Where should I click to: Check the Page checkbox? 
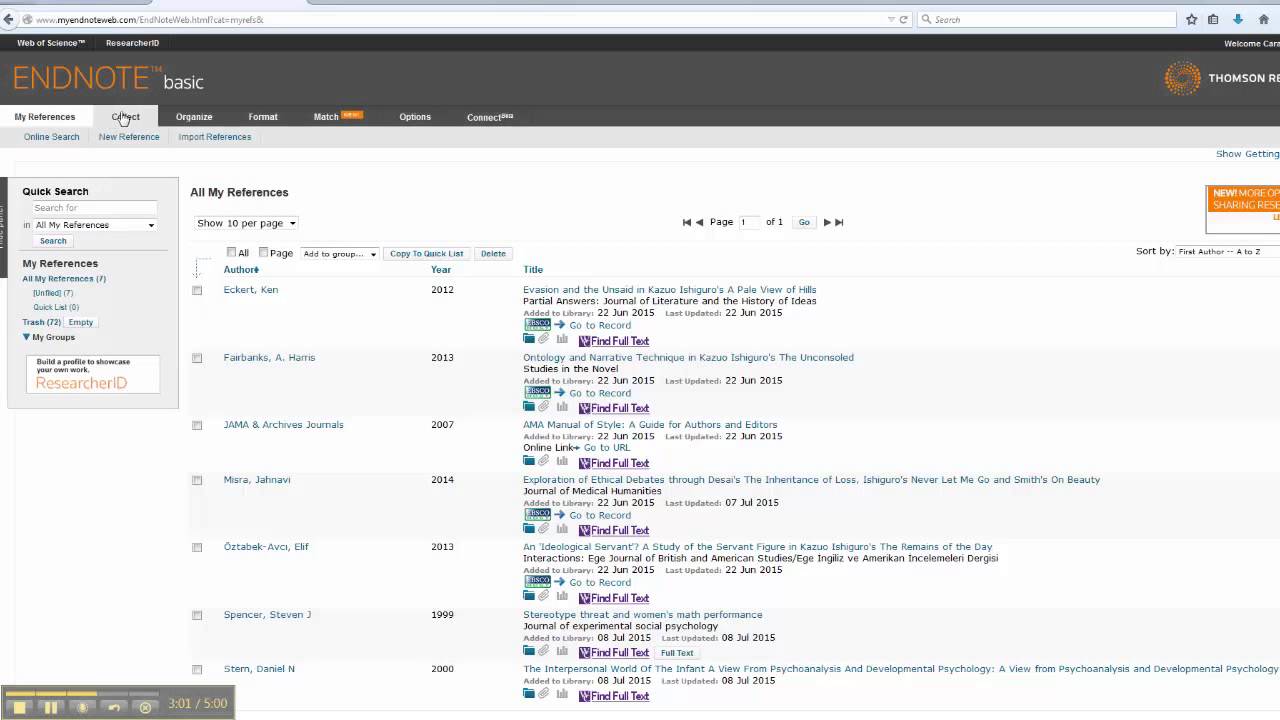pyautogui.click(x=264, y=253)
